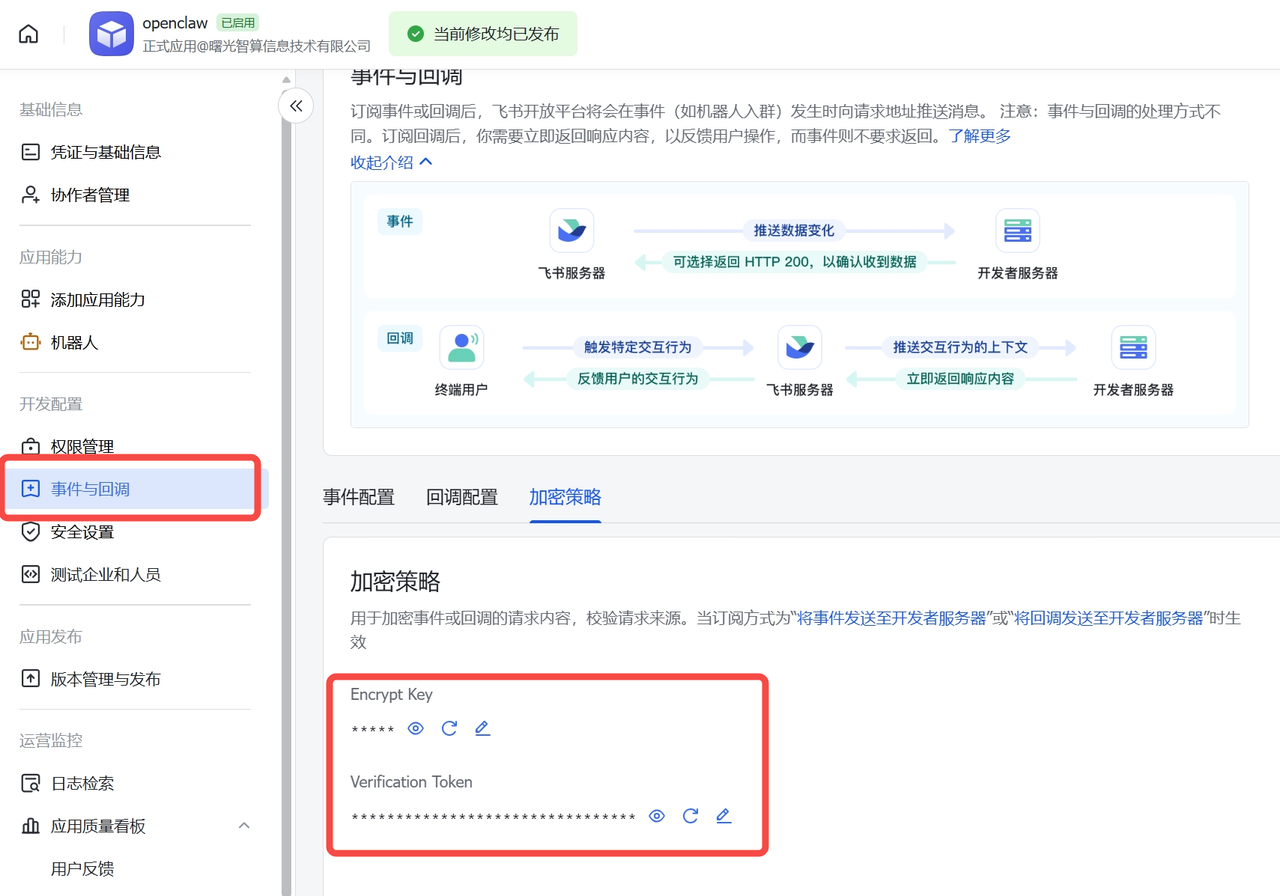Open the 将事件发送至开发者服务器 link
The width and height of the screenshot is (1280, 896).
click(891, 618)
